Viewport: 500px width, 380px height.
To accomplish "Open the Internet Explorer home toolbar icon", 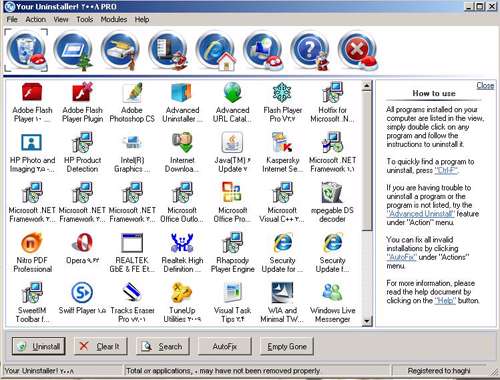I will click(216, 50).
